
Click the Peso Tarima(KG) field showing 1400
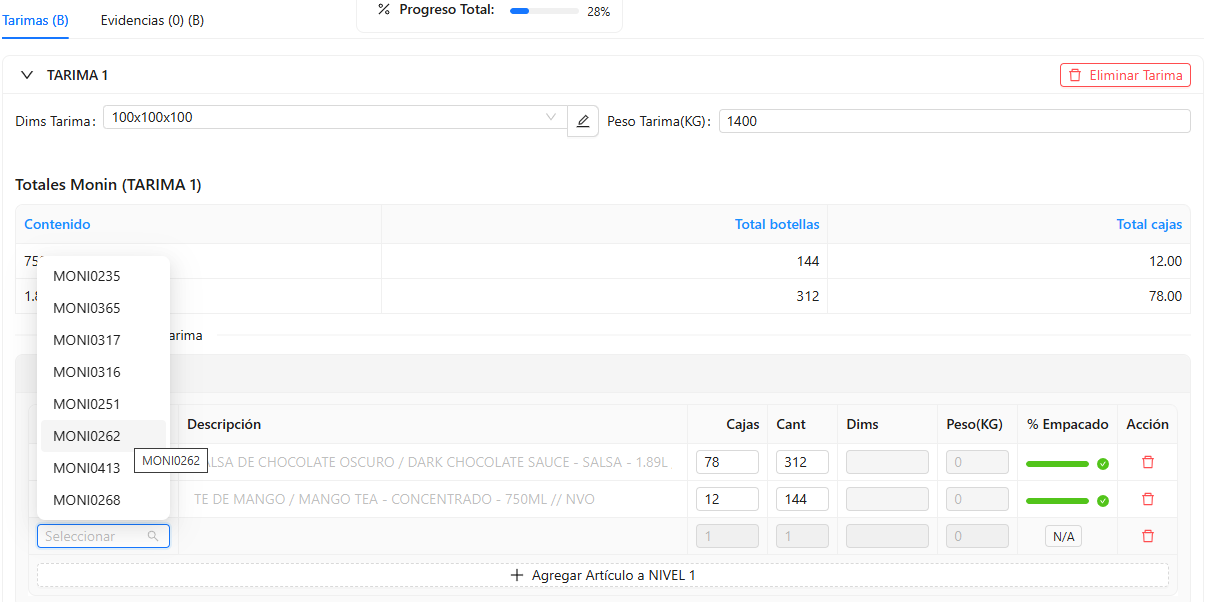tap(954, 121)
